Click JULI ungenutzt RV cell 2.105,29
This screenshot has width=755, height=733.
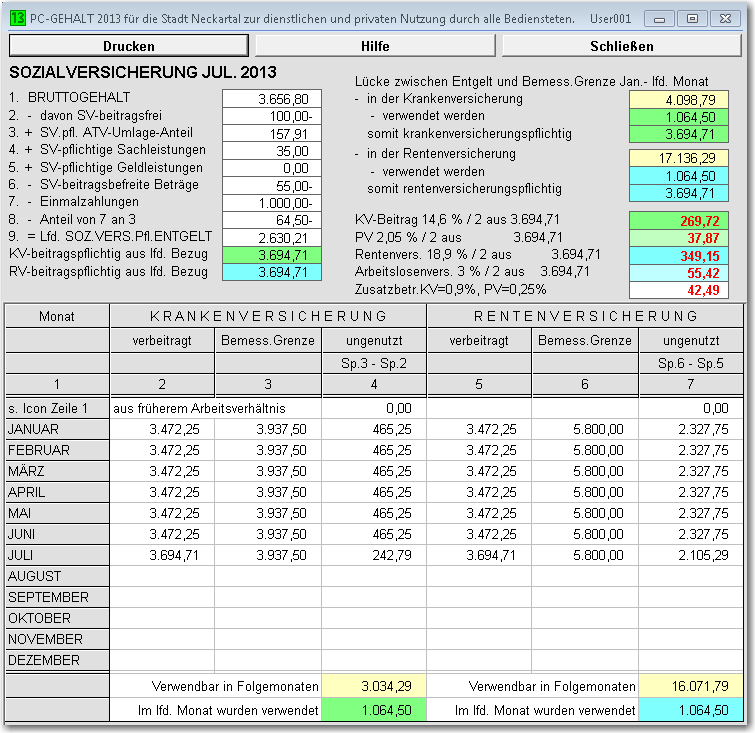(x=691, y=555)
